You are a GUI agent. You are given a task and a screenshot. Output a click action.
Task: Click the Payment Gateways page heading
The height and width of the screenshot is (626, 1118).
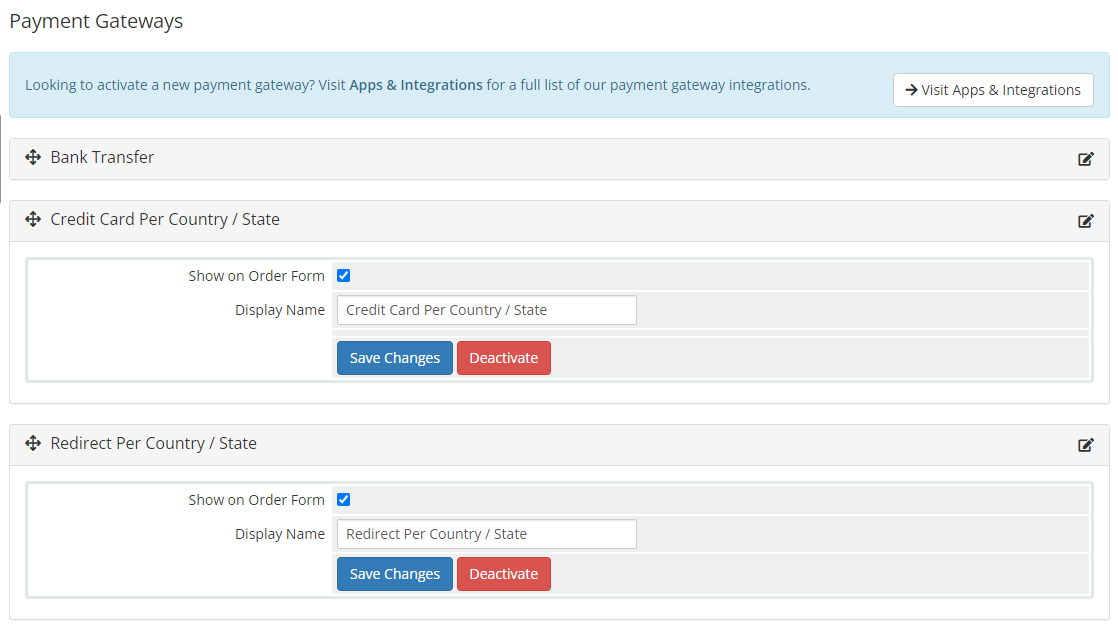click(x=96, y=21)
